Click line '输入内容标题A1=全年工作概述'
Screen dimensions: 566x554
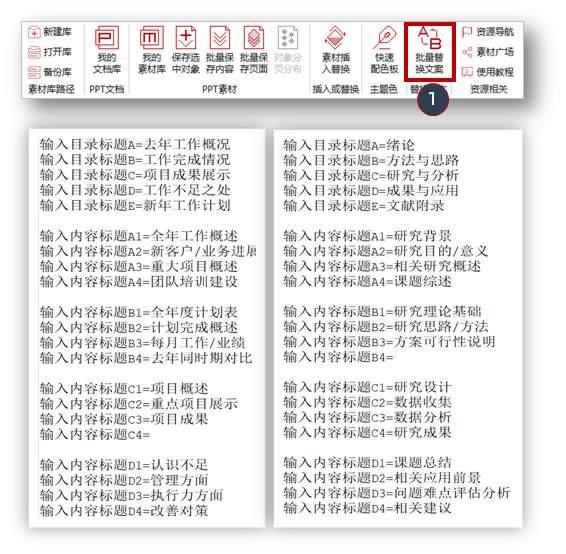(139, 236)
